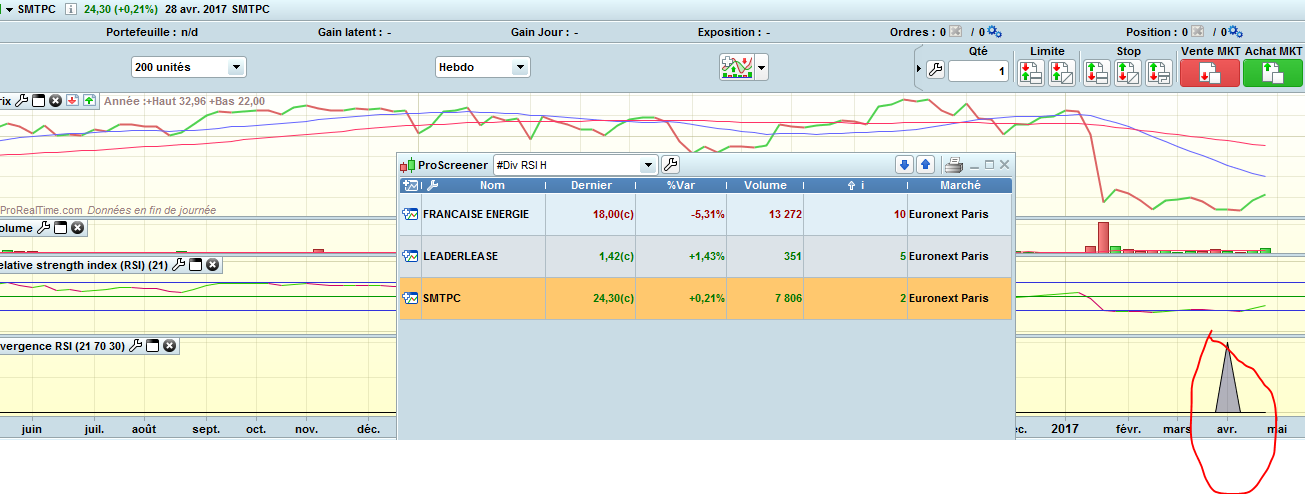Maximize the RSI (21) panel
Viewport: 1305px width, 494px height.
[196, 265]
